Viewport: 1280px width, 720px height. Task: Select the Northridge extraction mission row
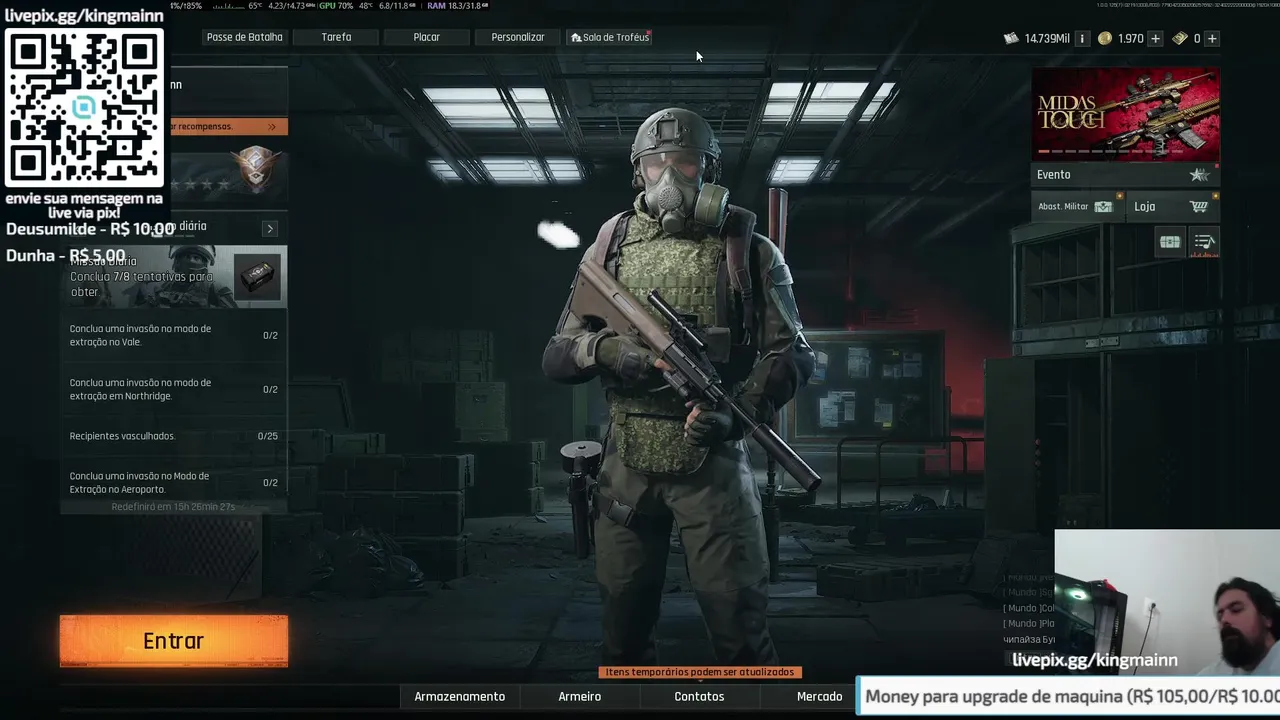click(x=174, y=389)
